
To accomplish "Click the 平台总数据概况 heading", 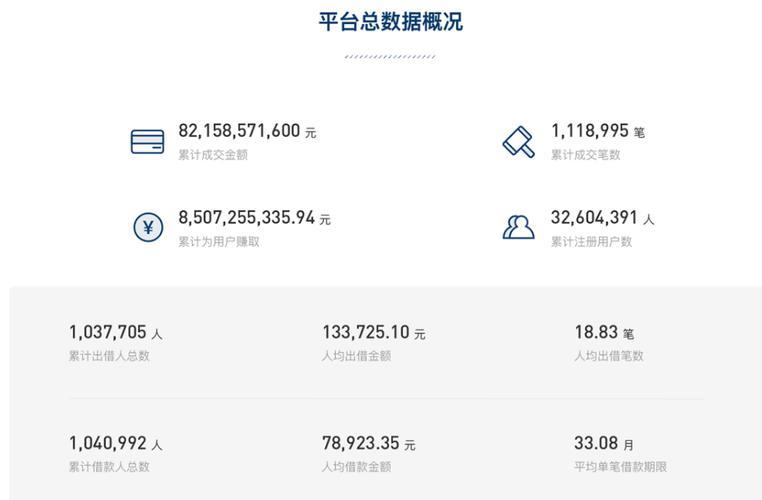I will (x=391, y=22).
